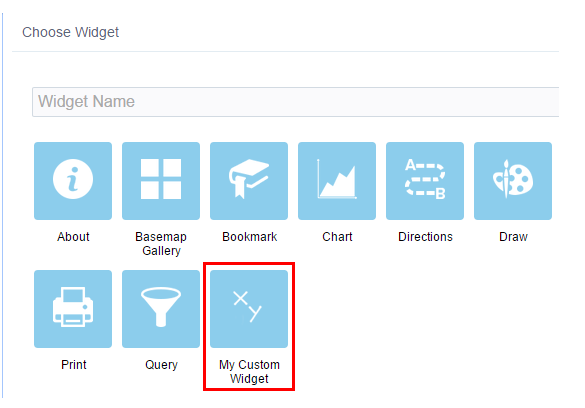Choose the Query funnel icon
This screenshot has height=408, width=585.
click(161, 309)
